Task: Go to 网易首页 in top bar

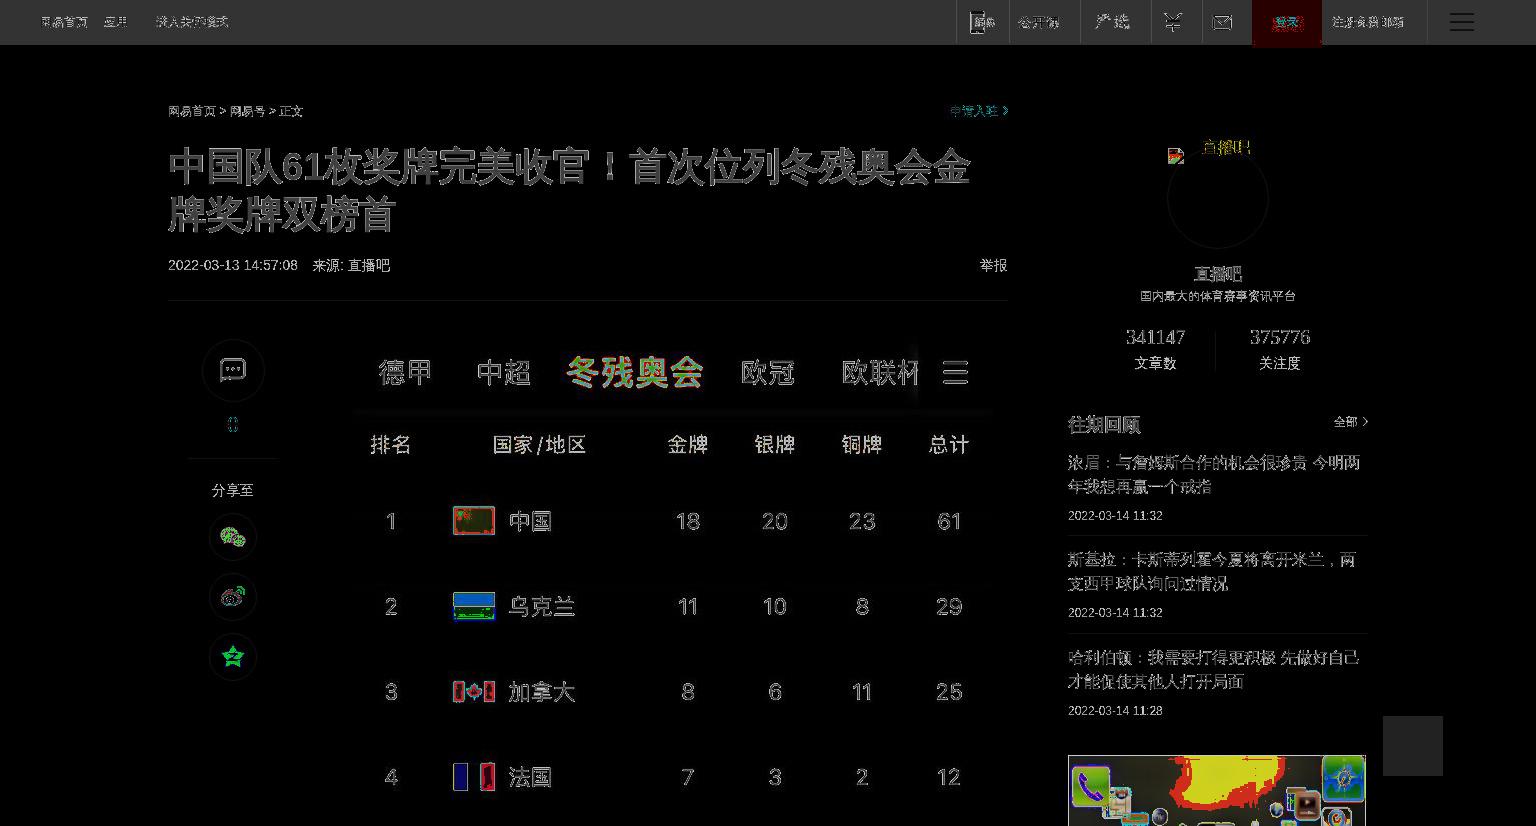Action: coord(64,22)
